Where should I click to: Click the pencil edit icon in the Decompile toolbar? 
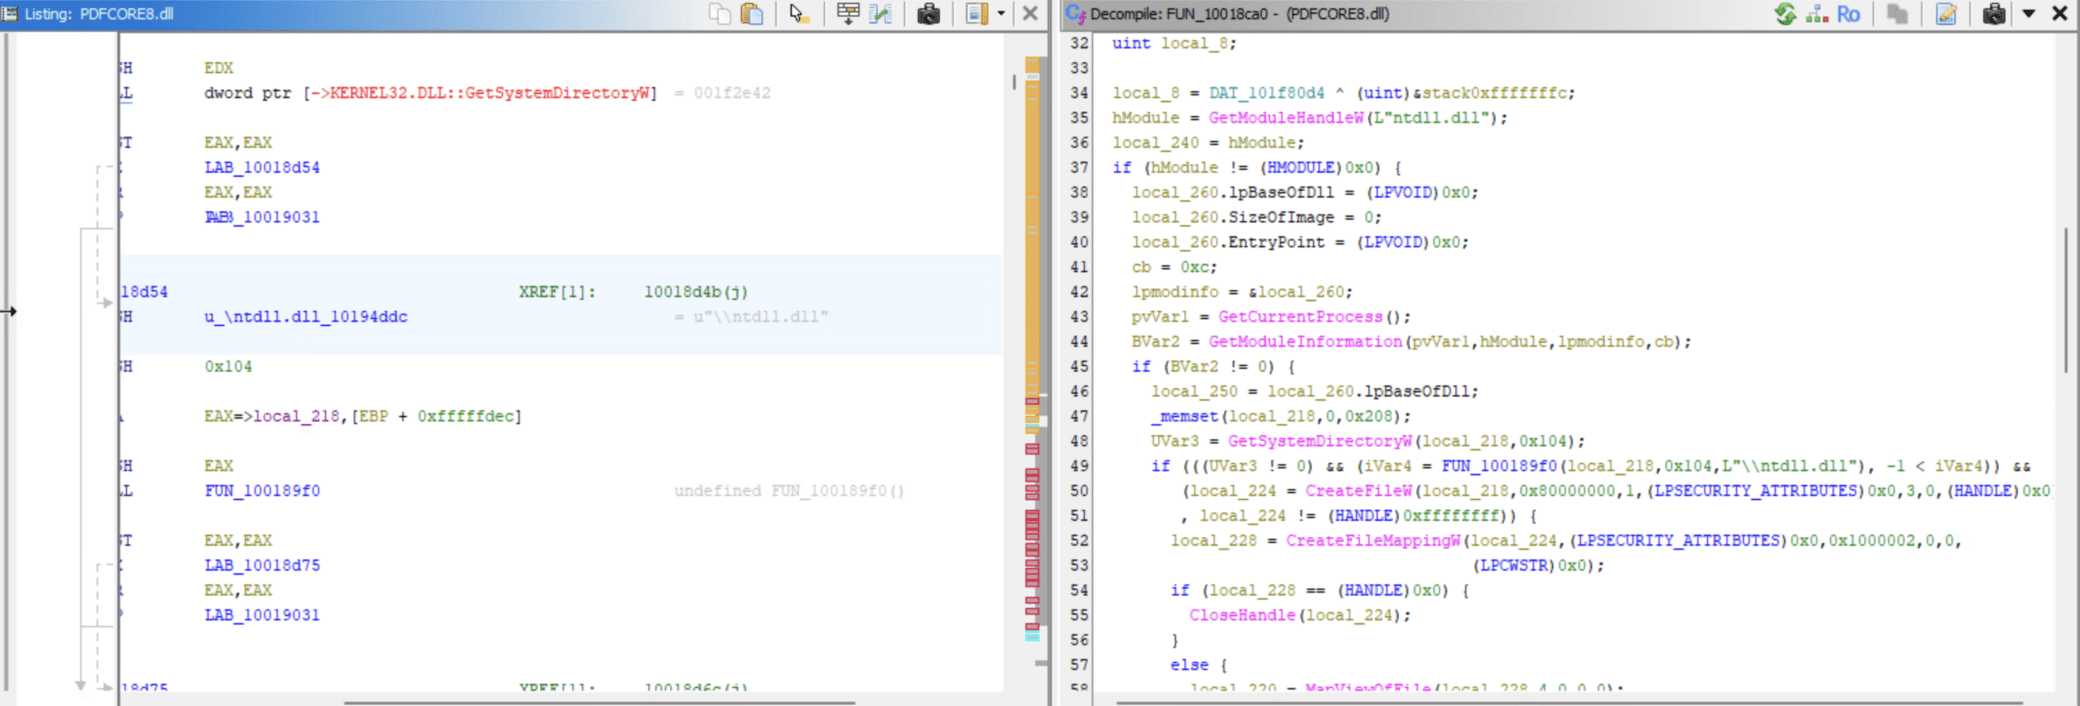coord(1946,14)
